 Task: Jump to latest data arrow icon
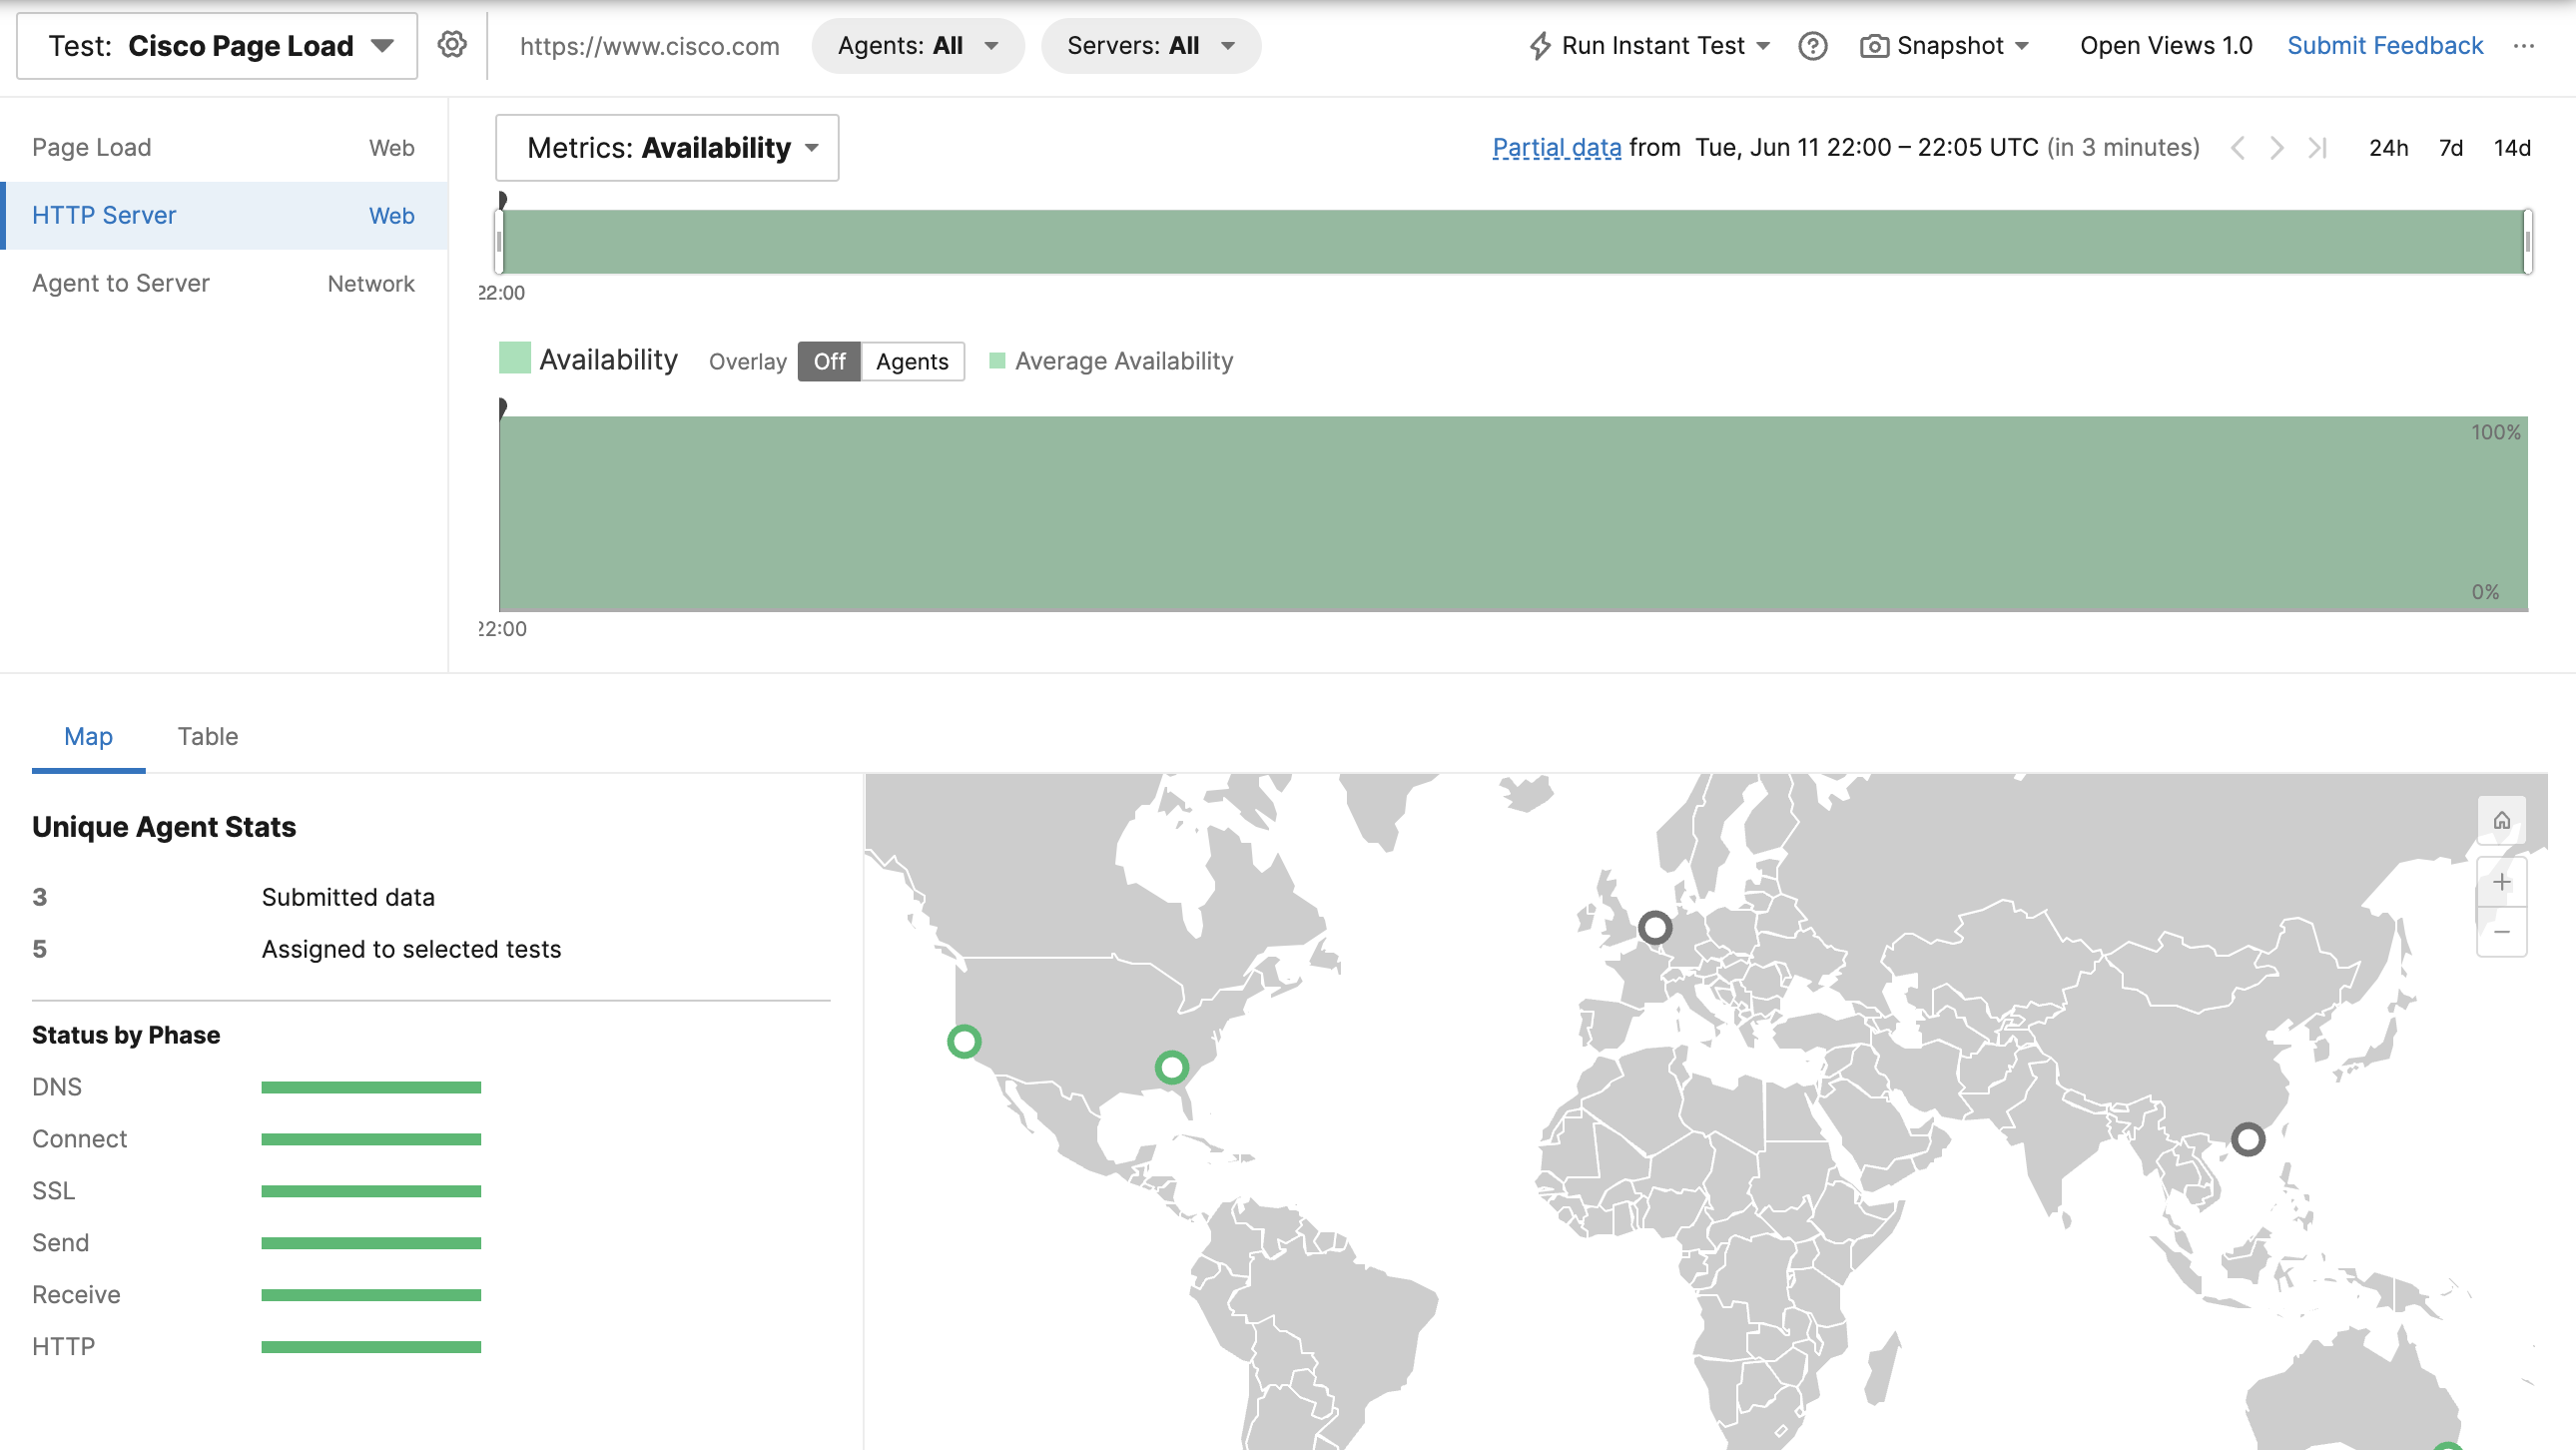[2317, 148]
